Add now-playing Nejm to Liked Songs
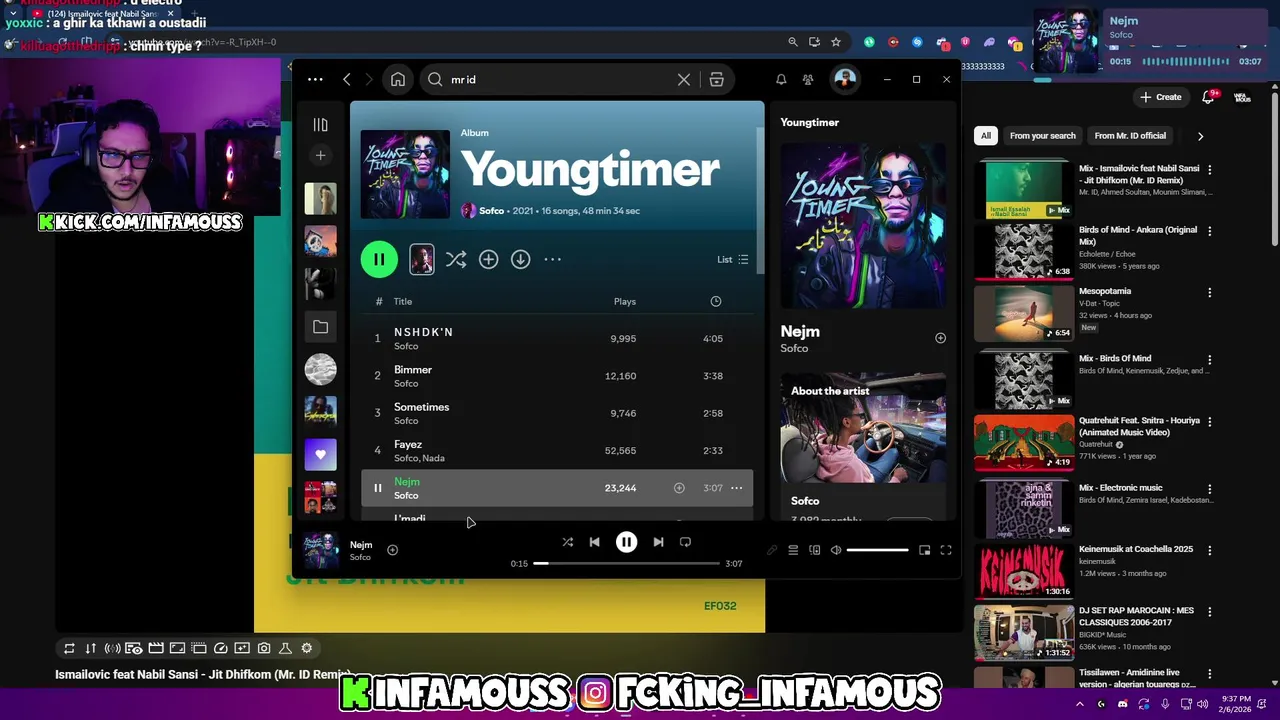The height and width of the screenshot is (720, 1280). [x=392, y=550]
